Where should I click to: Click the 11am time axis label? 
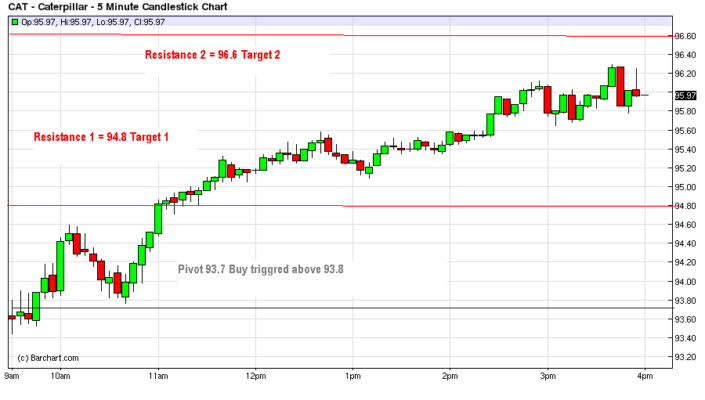click(x=158, y=376)
